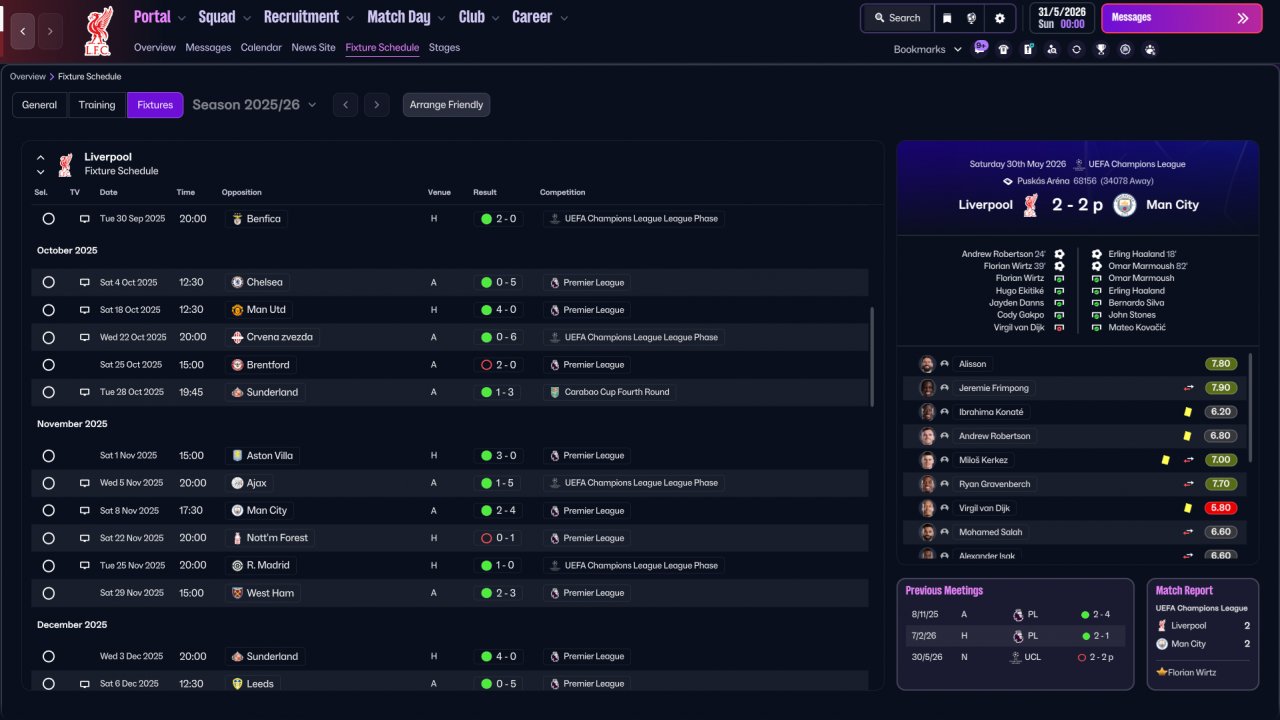The width and height of the screenshot is (1280, 720).
Task: Open the 9+ notifications chat bubble shortcut
Action: click(980, 47)
